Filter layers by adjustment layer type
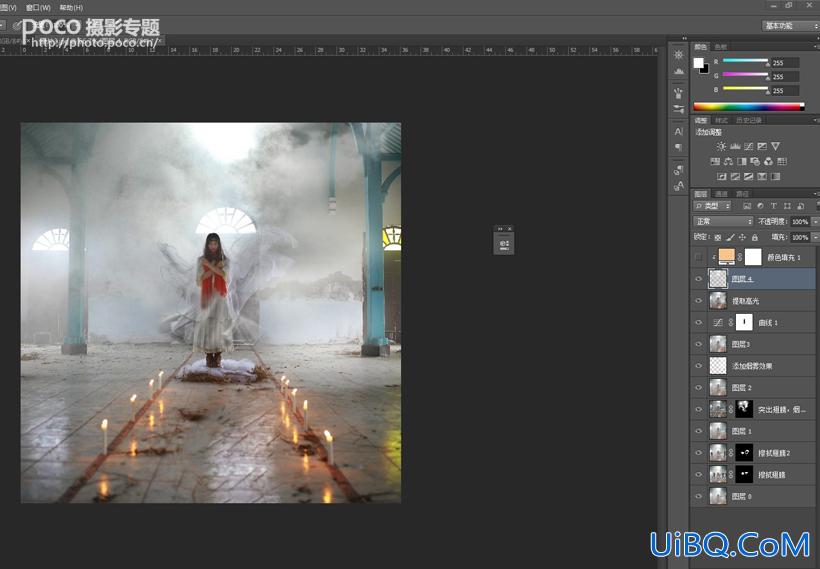This screenshot has height=569, width=820. [x=760, y=206]
